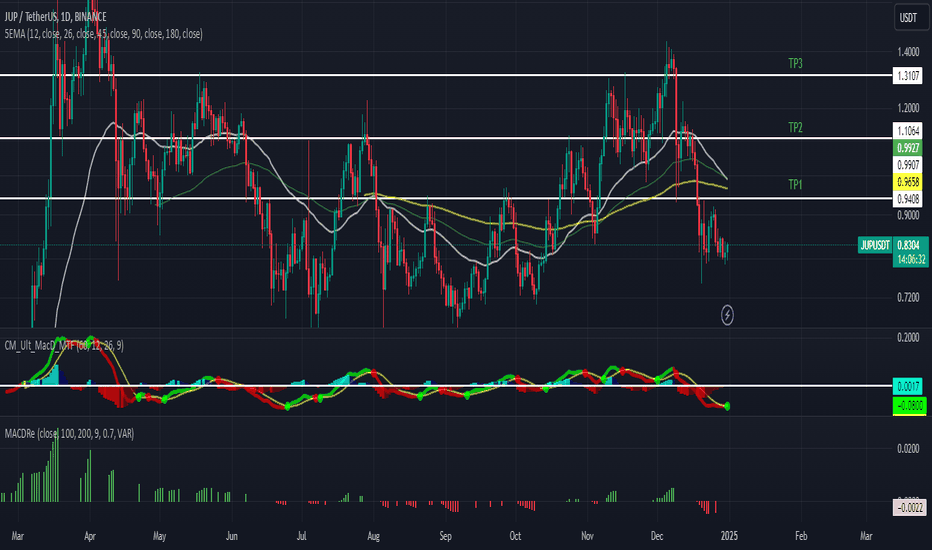Screen dimensions: 932x550
Task: Click the TP3 label
Action: click(x=795, y=63)
